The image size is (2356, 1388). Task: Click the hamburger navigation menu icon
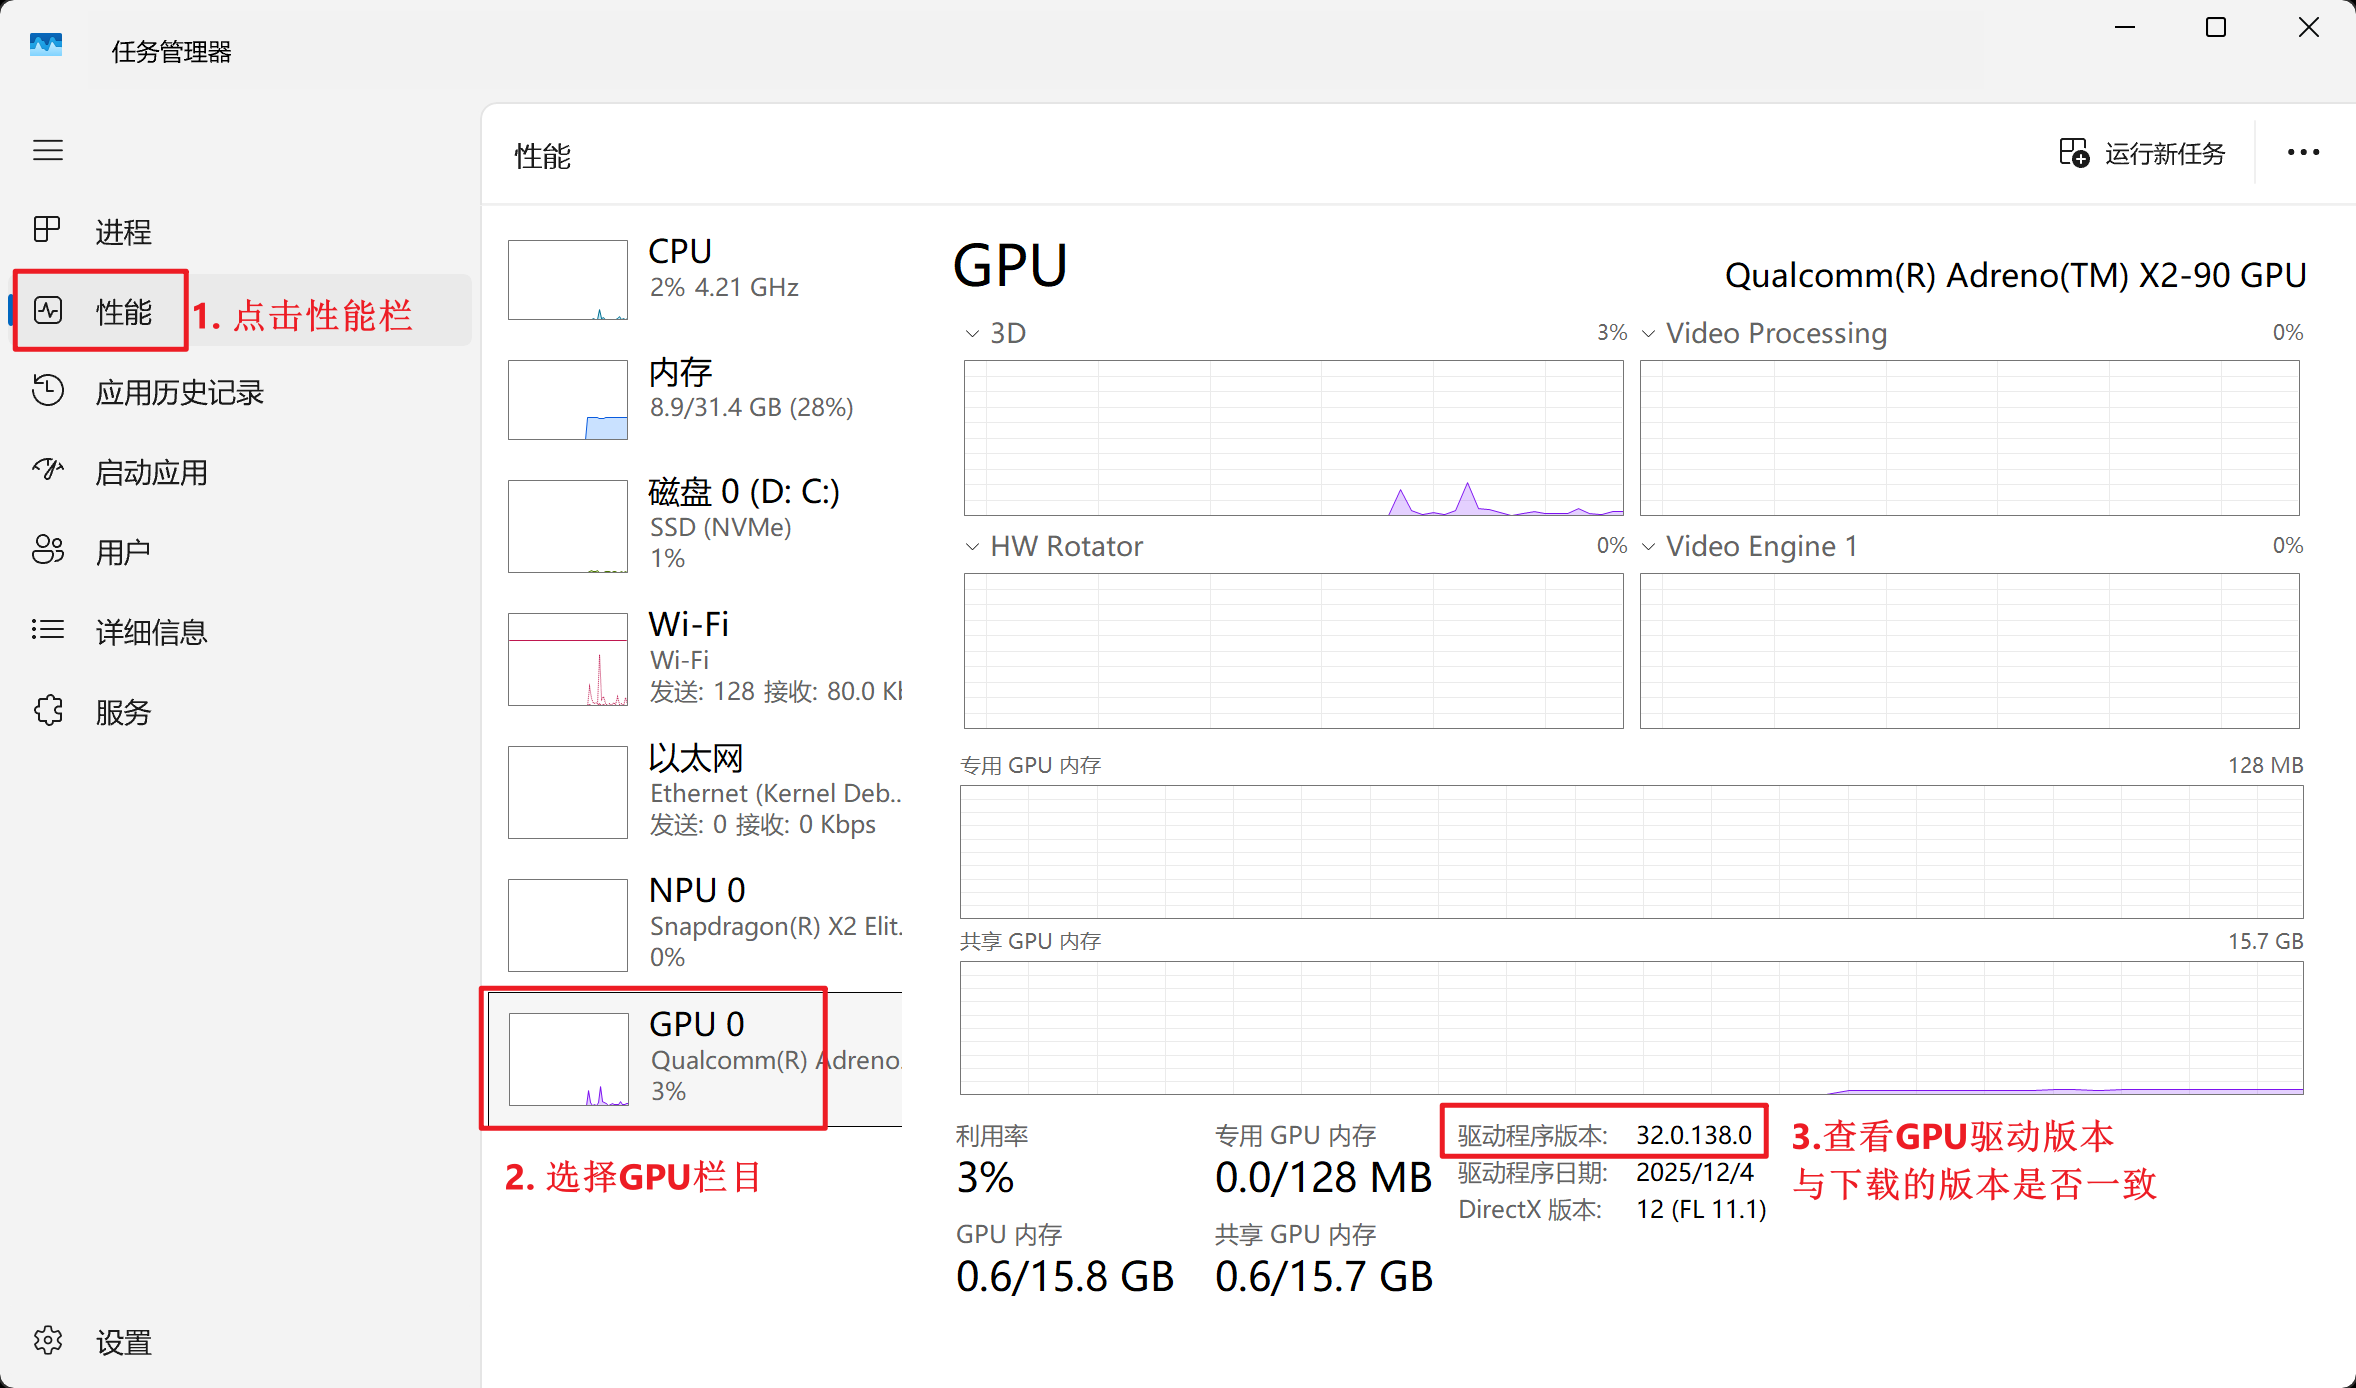click(x=48, y=151)
